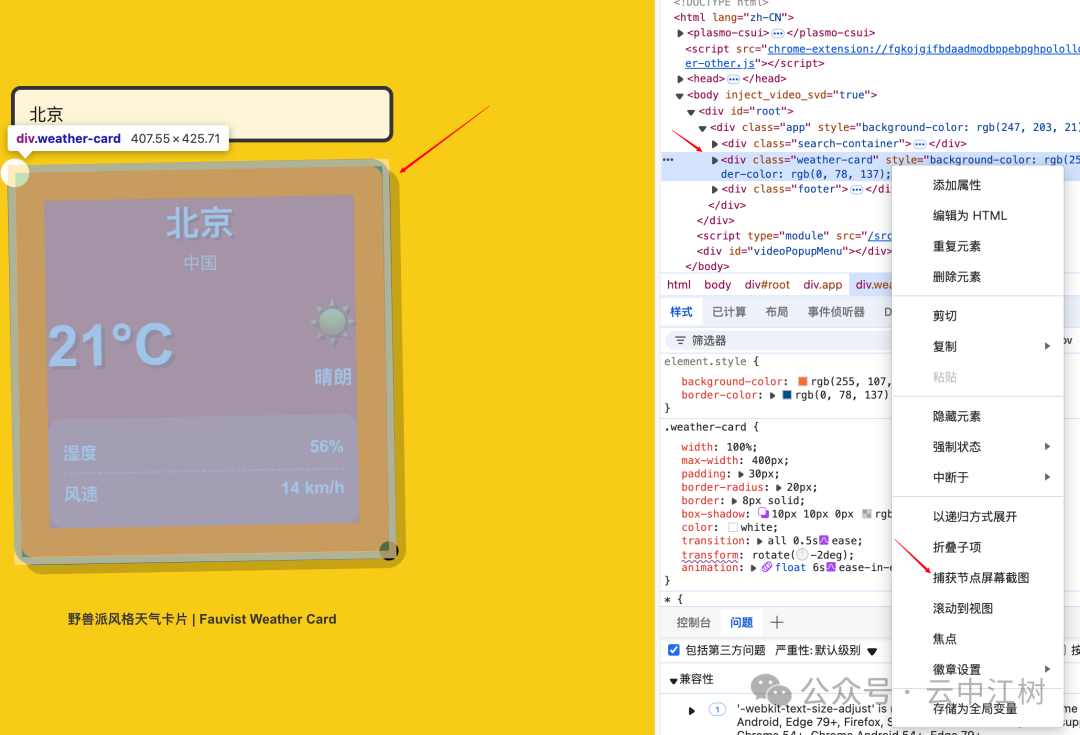This screenshot has height=735, width=1080.
Task: Click the html breadcrumb
Action: [678, 284]
